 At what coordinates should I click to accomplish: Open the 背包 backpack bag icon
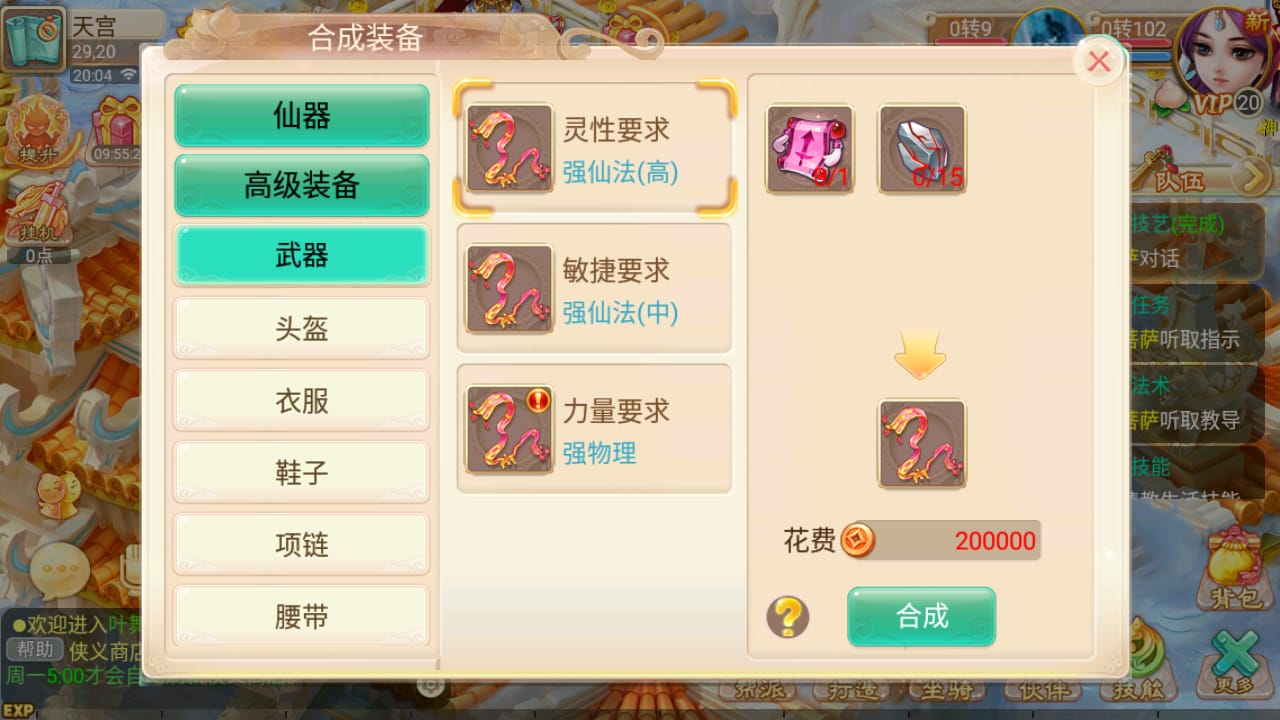point(1235,567)
